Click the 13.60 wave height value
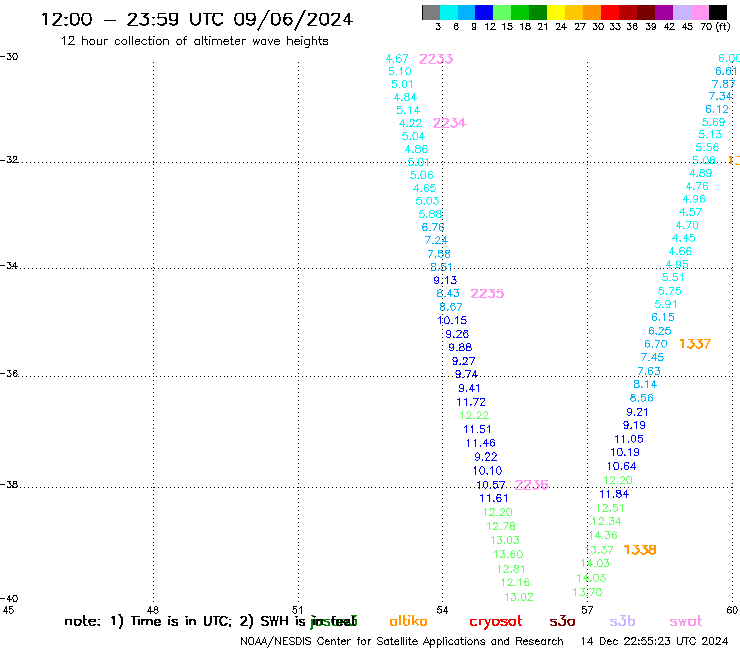 click(x=508, y=554)
